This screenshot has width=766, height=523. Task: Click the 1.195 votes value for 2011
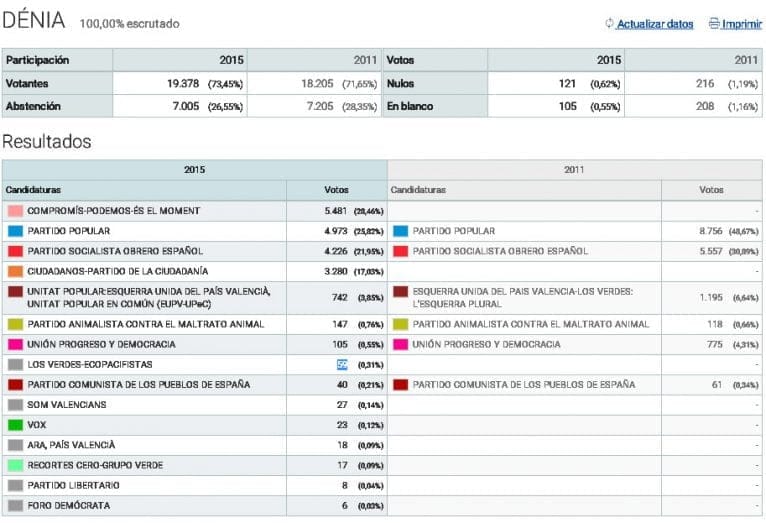pos(711,297)
